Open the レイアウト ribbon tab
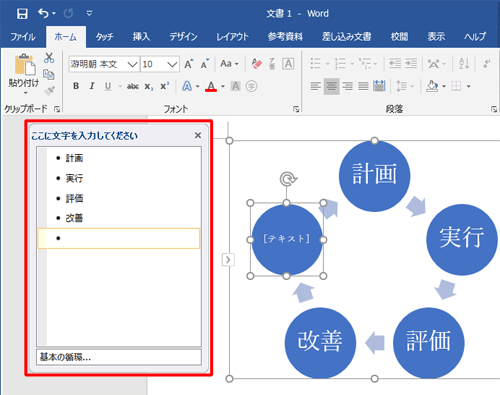500x395 pixels. (232, 37)
